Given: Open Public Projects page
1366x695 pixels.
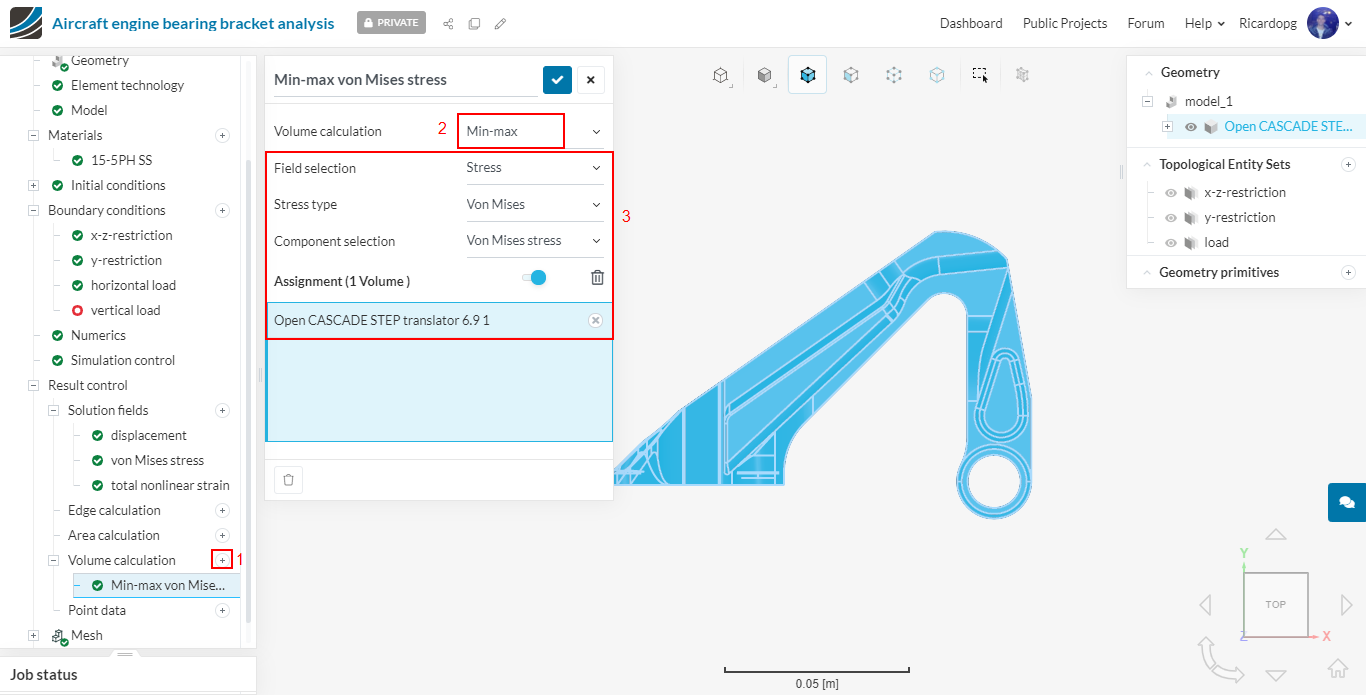Looking at the screenshot, I should click(x=1065, y=23).
